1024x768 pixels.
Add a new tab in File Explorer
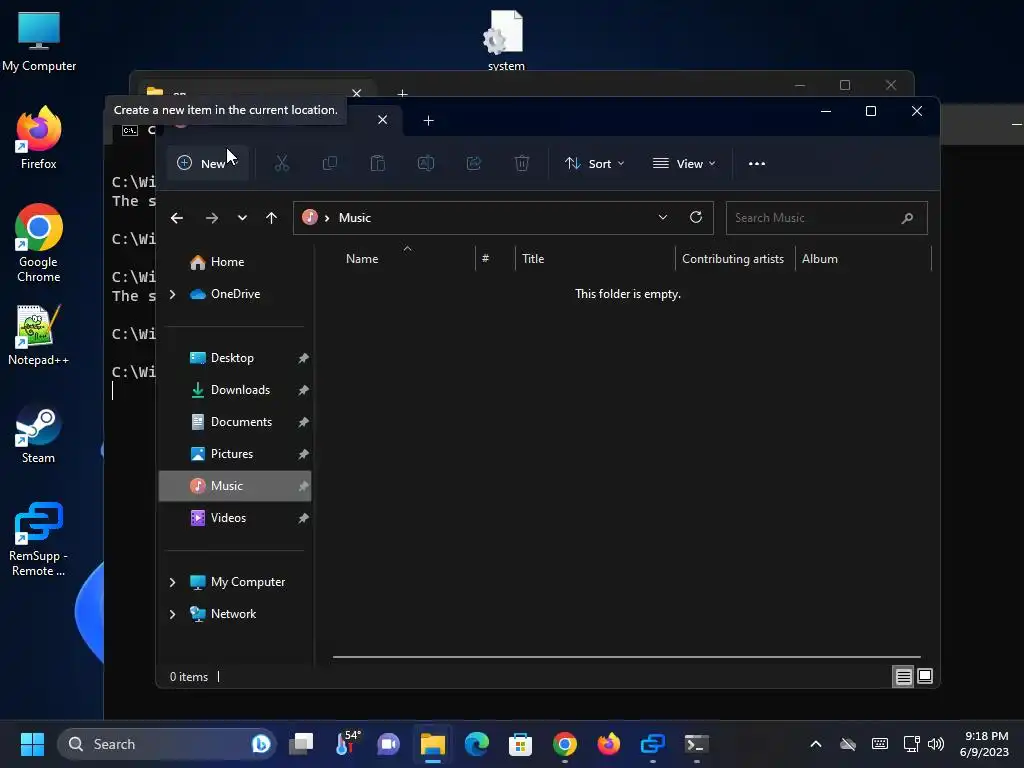[428, 120]
